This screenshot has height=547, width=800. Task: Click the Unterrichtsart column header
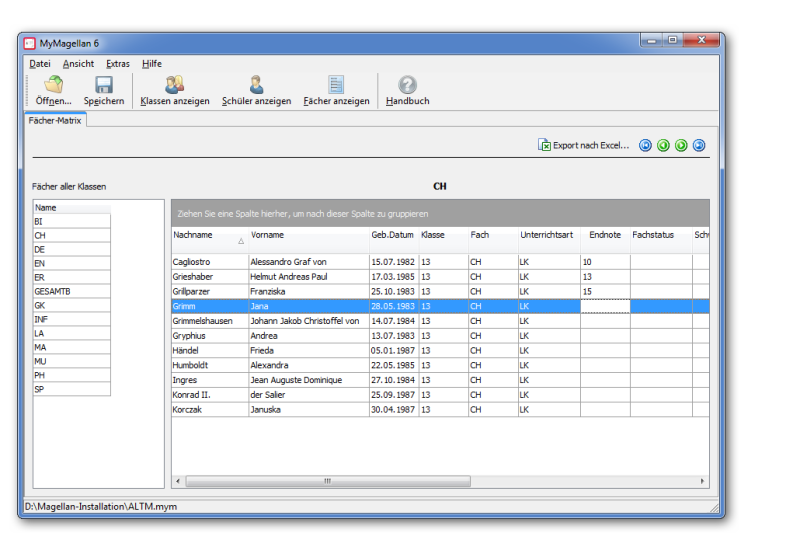pyautogui.click(x=549, y=239)
